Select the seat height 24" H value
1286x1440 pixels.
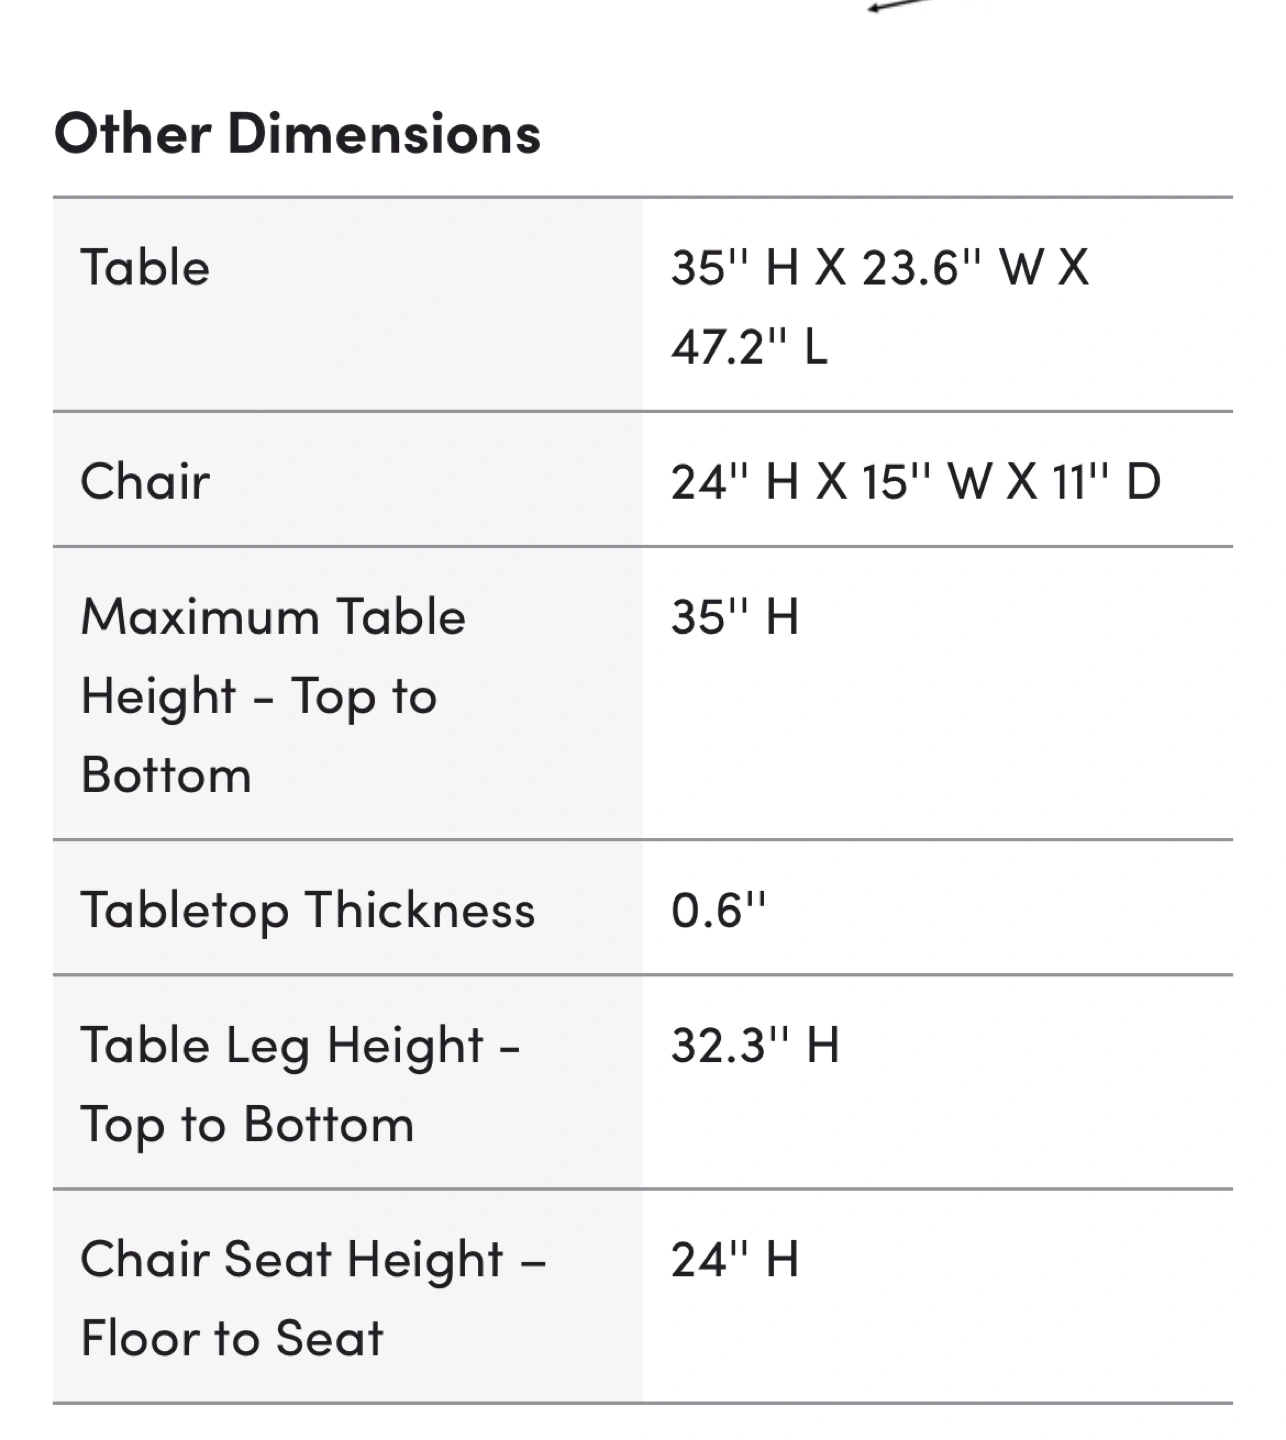tap(735, 1260)
